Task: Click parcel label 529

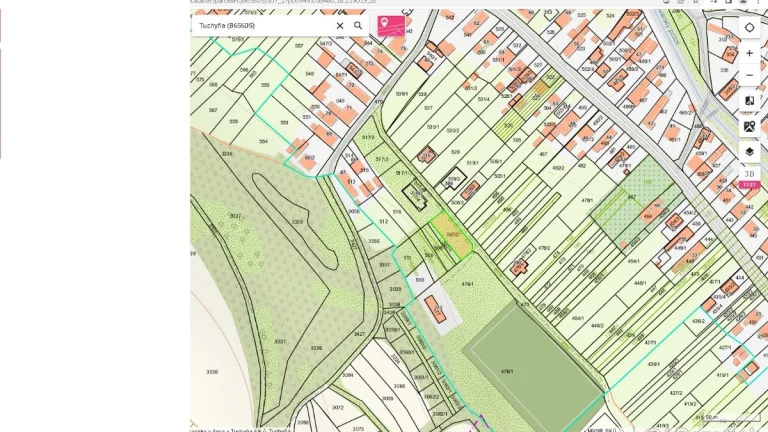Action: click(x=456, y=152)
